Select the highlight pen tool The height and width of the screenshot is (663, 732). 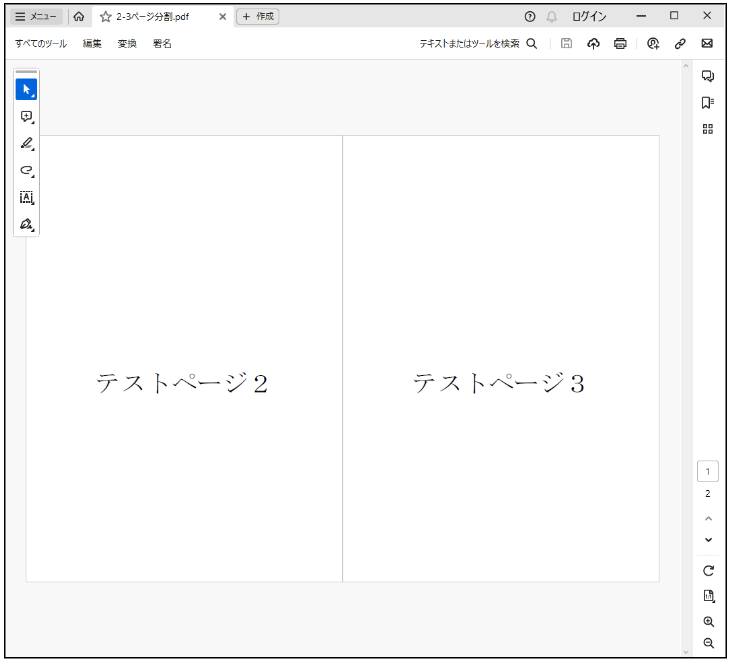point(27,143)
